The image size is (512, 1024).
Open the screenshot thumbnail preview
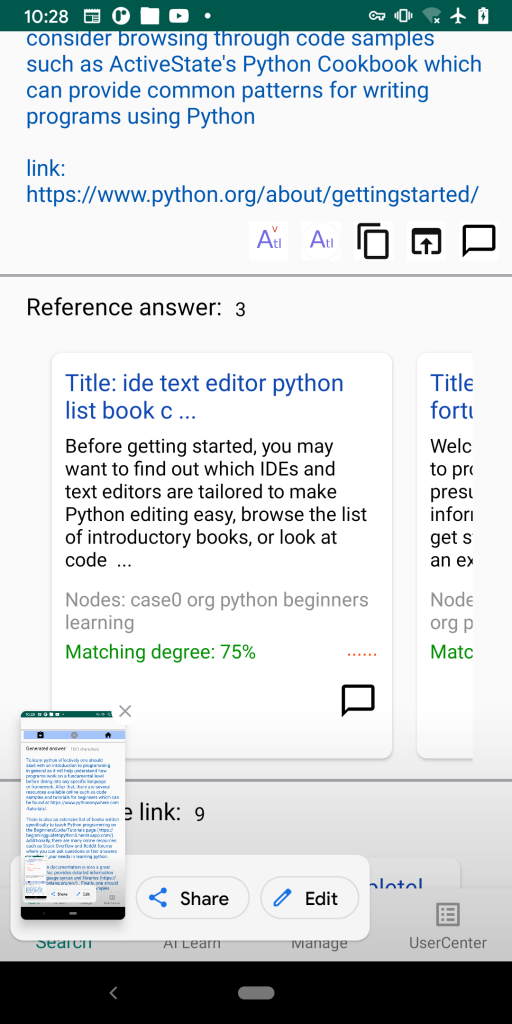pyautogui.click(x=72, y=815)
